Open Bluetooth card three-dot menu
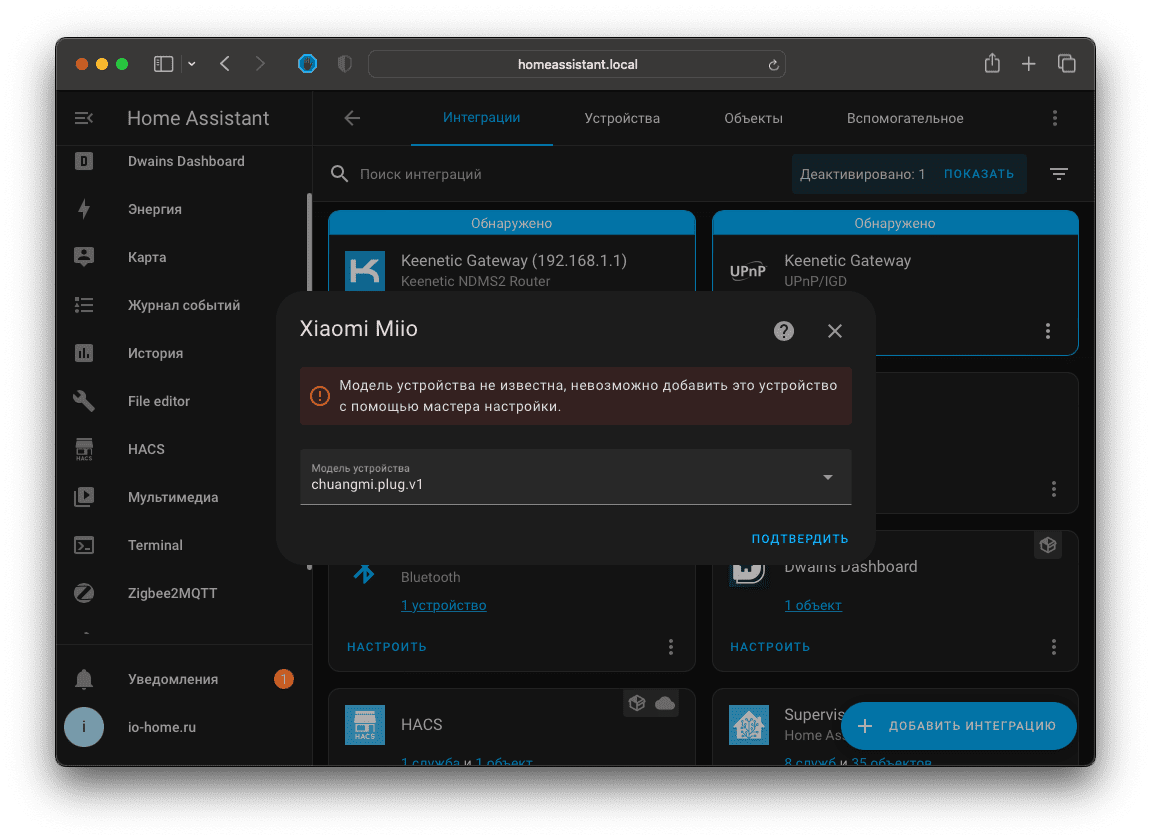This screenshot has width=1151, height=840. click(x=671, y=647)
